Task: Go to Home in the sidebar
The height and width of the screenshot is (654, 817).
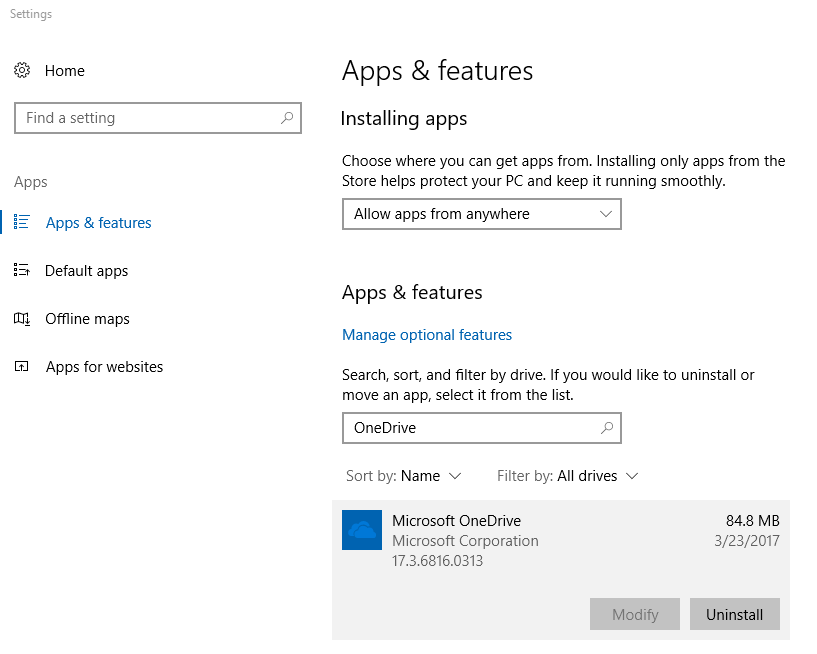Action: pos(65,71)
